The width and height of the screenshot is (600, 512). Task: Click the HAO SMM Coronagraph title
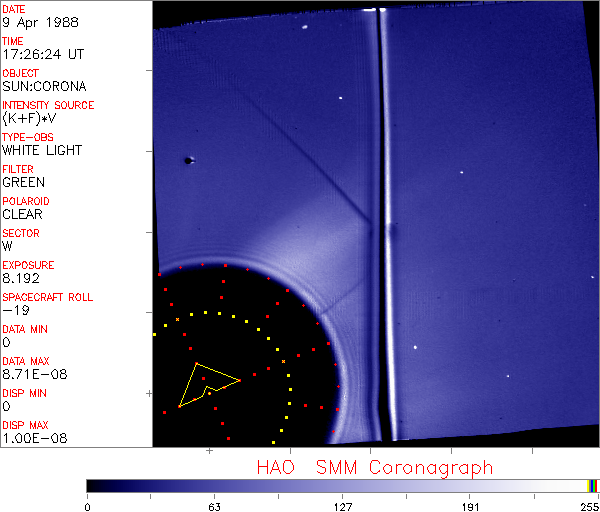coord(375,467)
